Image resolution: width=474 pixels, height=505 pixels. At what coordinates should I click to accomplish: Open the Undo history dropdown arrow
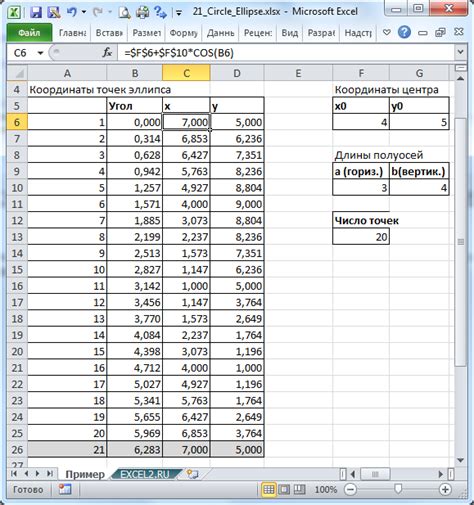point(84,12)
